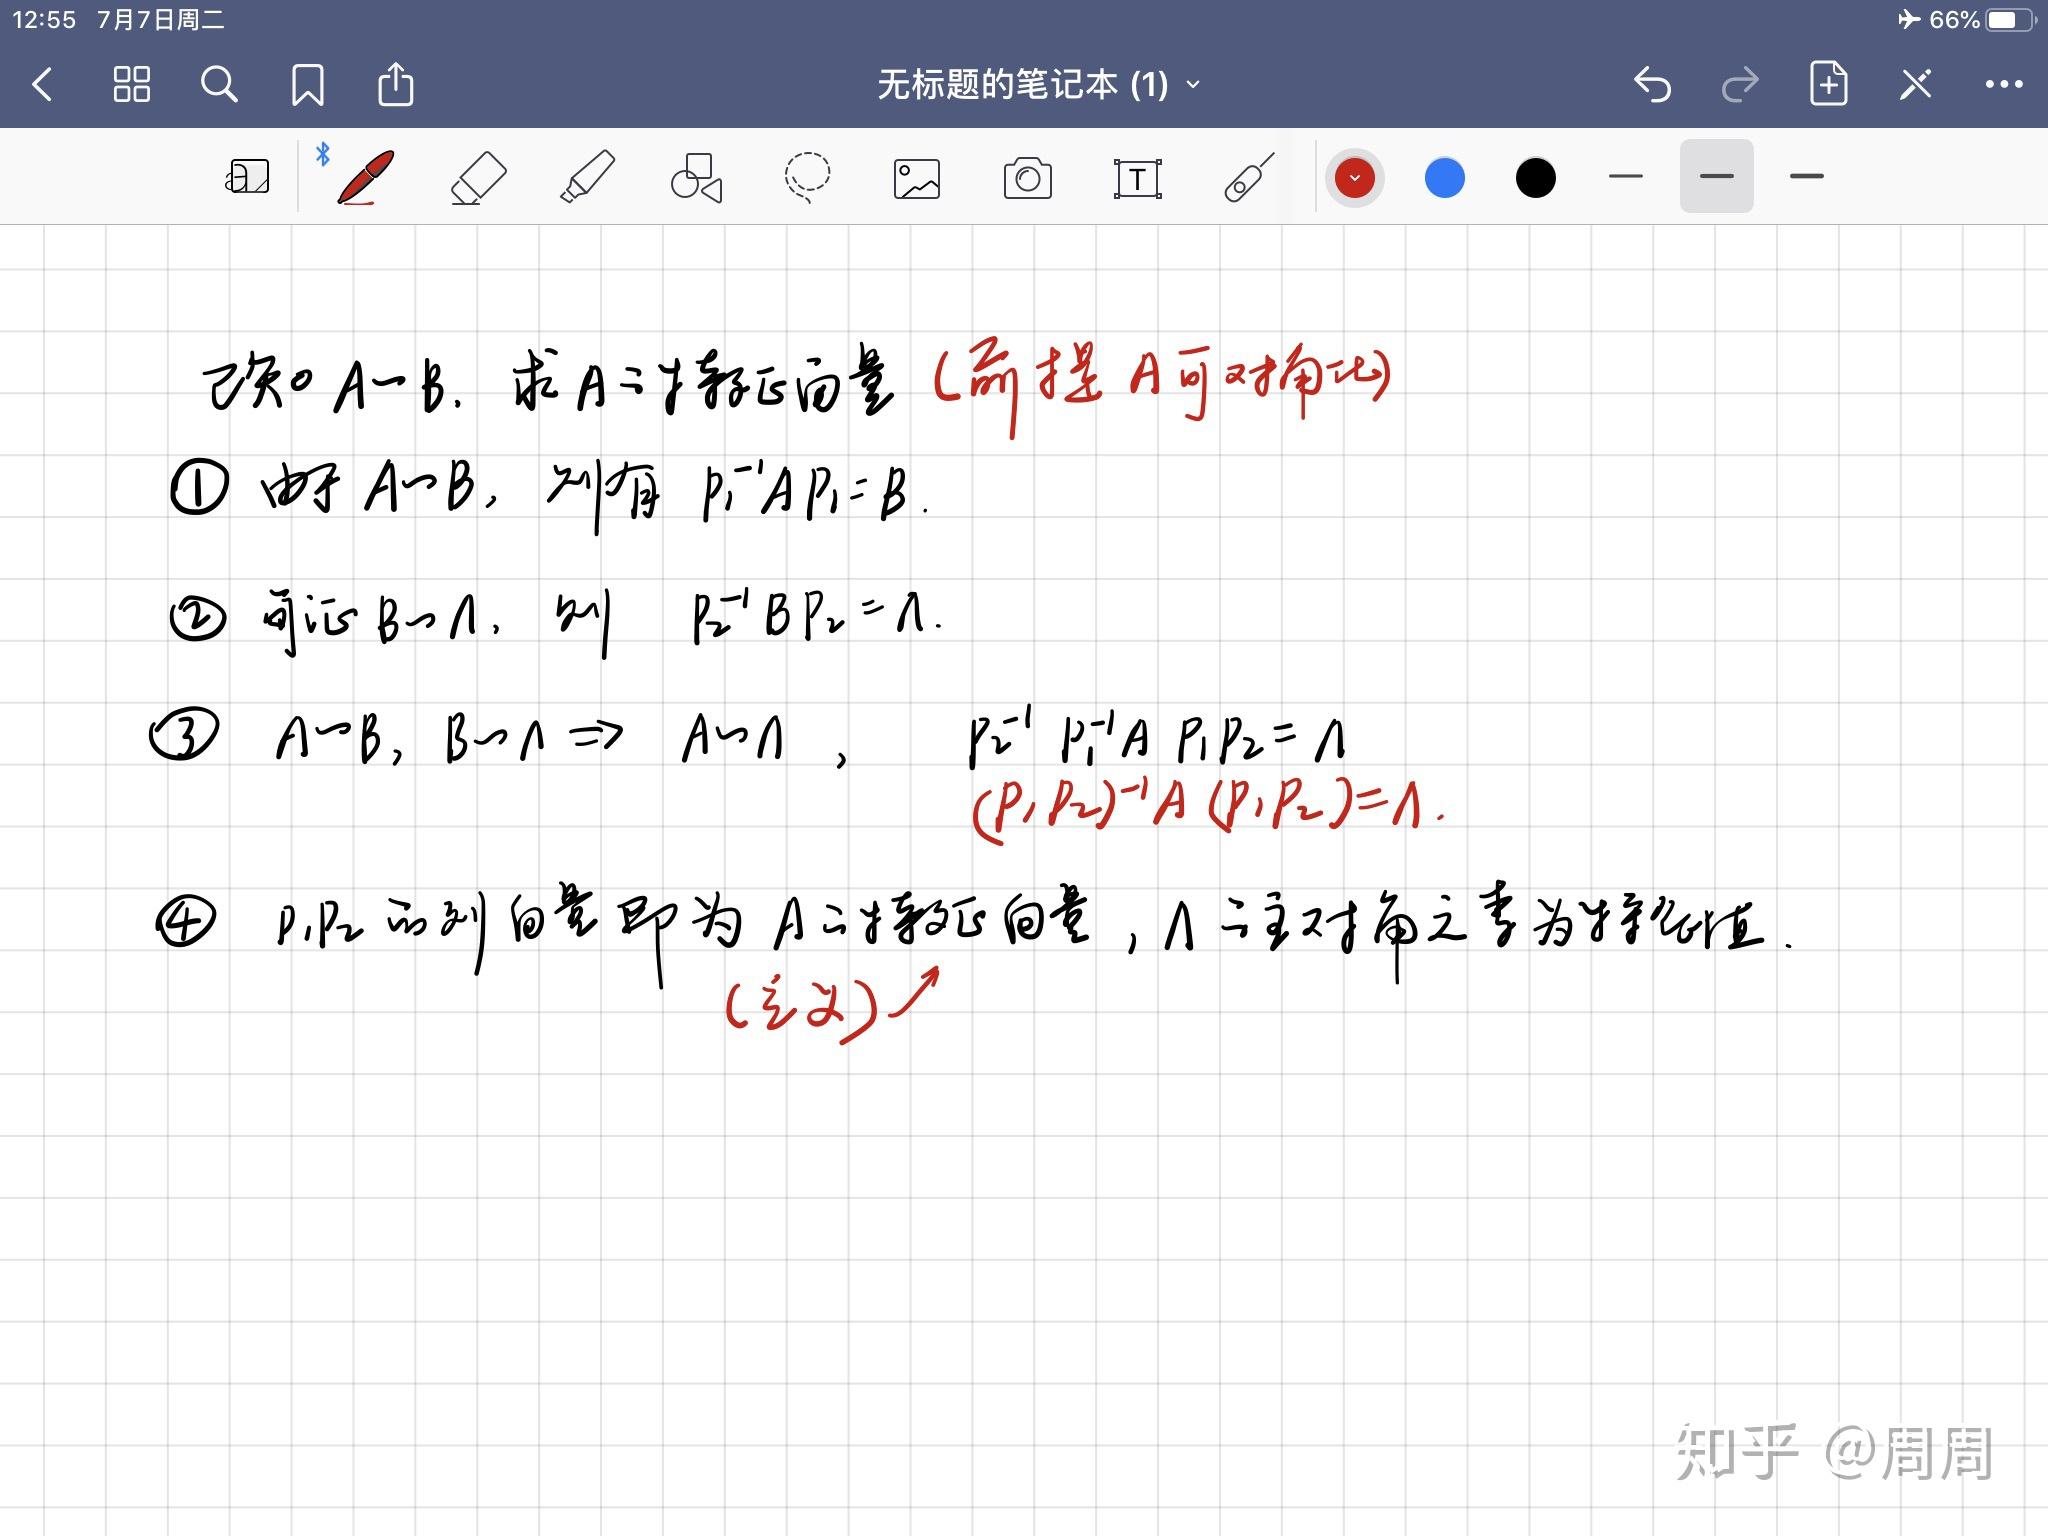Image resolution: width=2048 pixels, height=1536 pixels.
Task: Bookmark the current page
Action: pyautogui.click(x=307, y=85)
